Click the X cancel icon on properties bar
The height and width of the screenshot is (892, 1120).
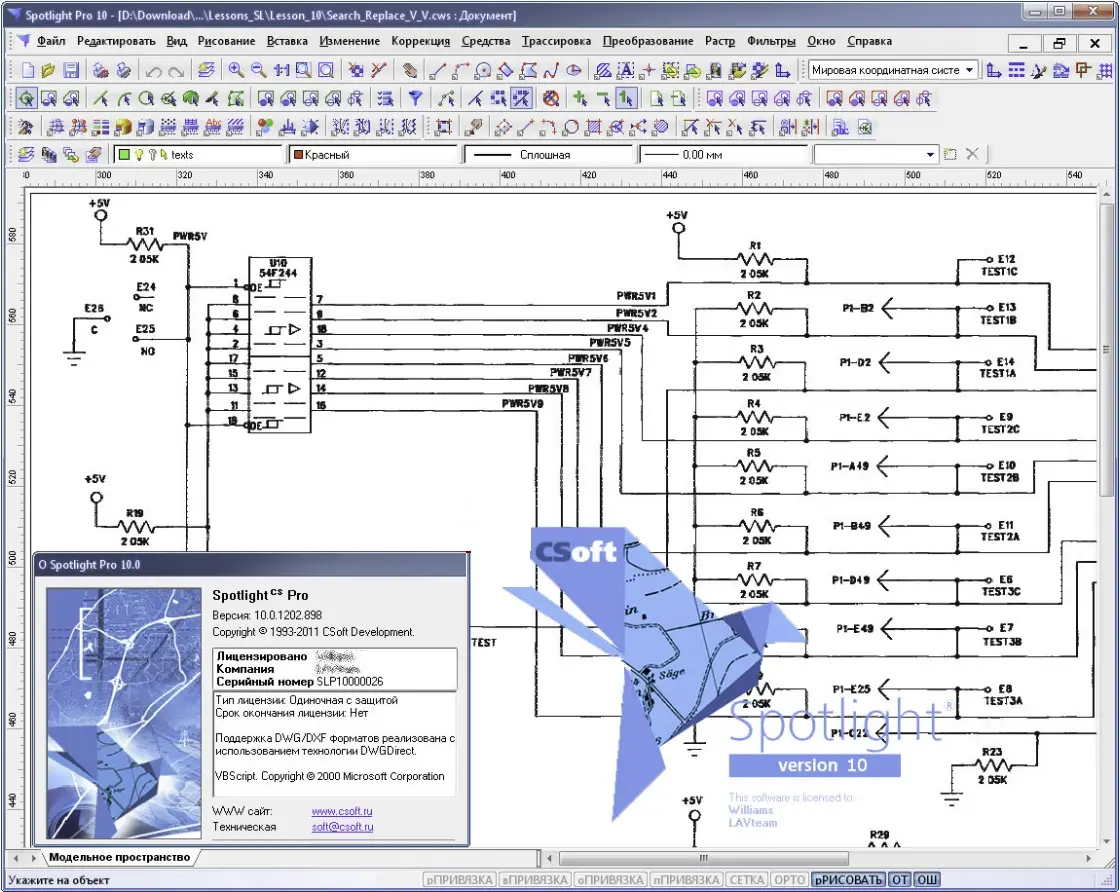coord(972,154)
